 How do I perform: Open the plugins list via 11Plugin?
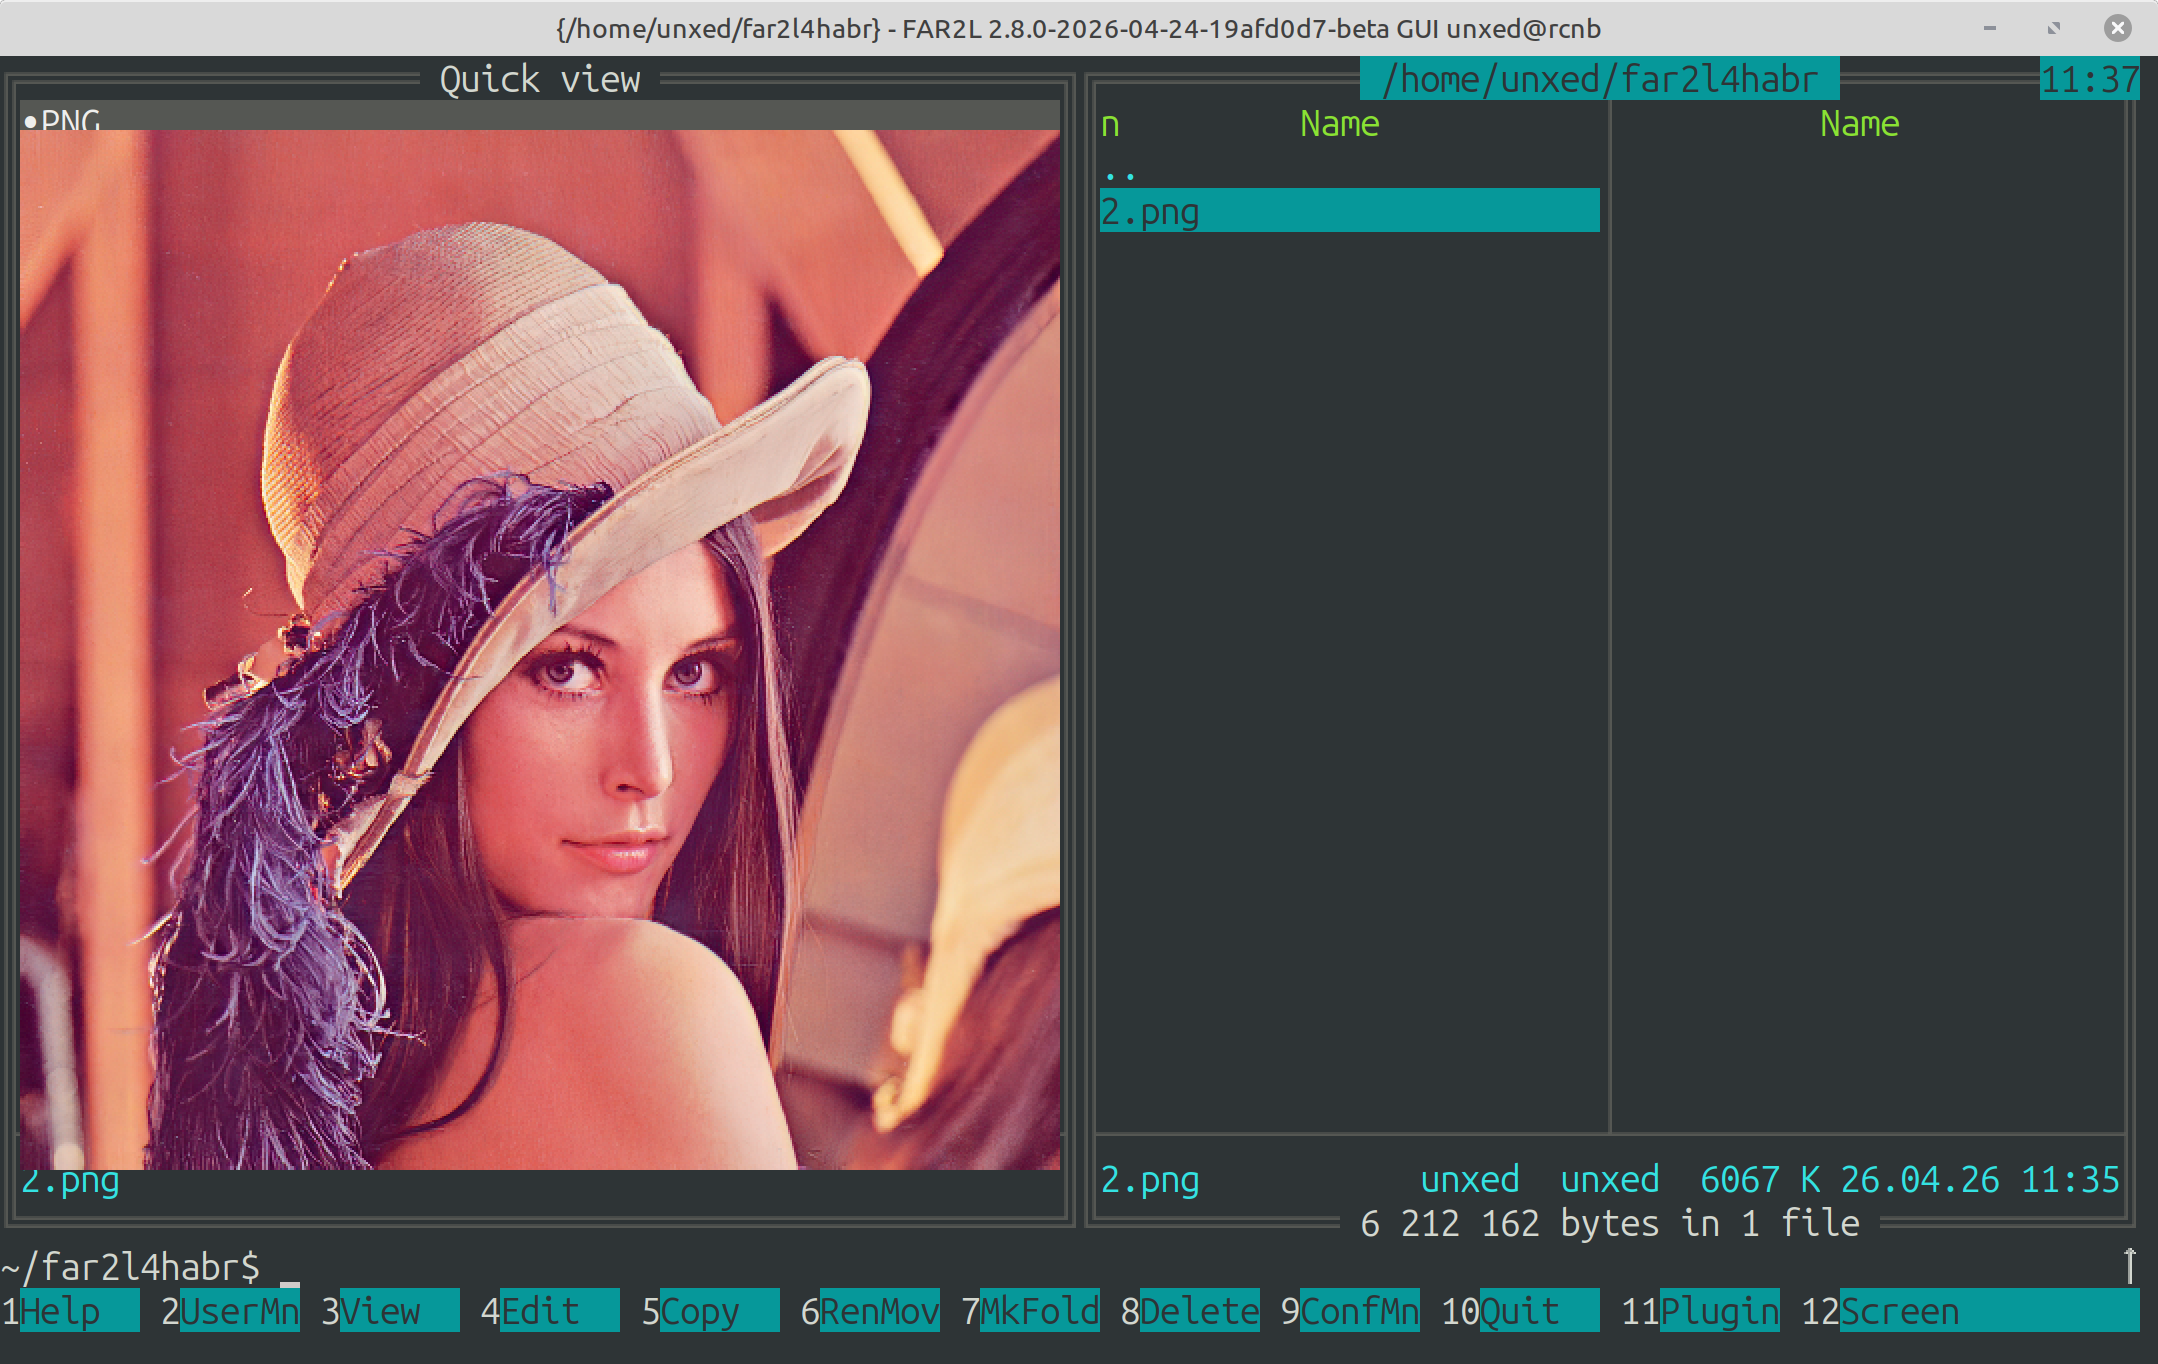pyautogui.click(x=1700, y=1311)
